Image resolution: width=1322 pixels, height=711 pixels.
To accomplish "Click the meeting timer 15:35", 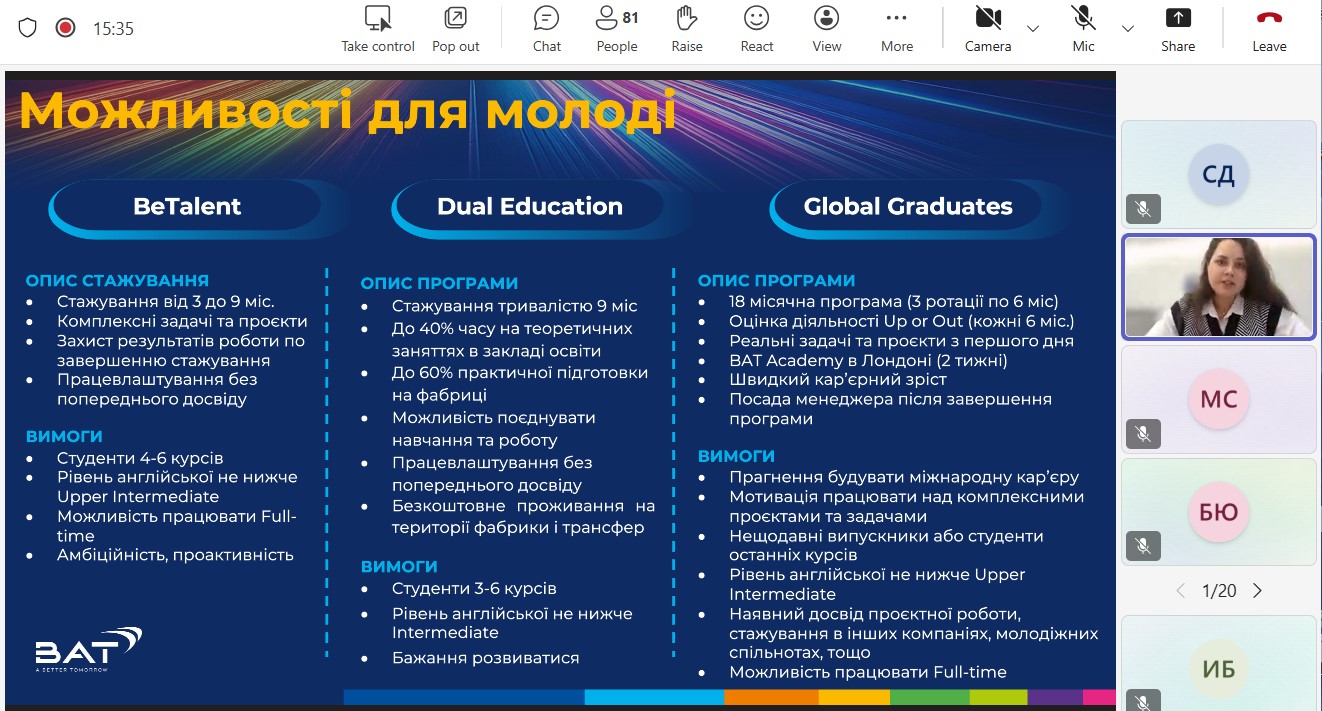I will pyautogui.click(x=113, y=29).
